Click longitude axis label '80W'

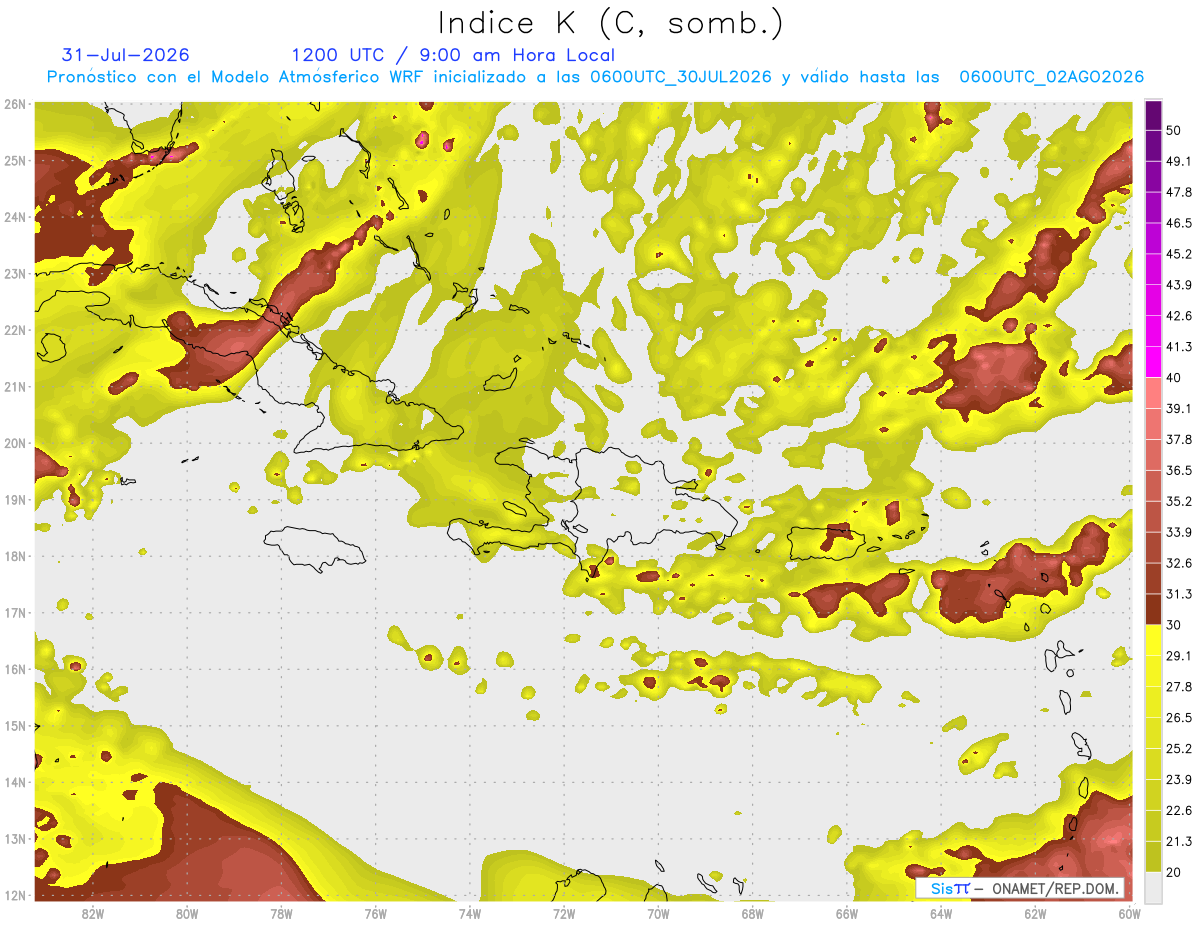point(186,914)
